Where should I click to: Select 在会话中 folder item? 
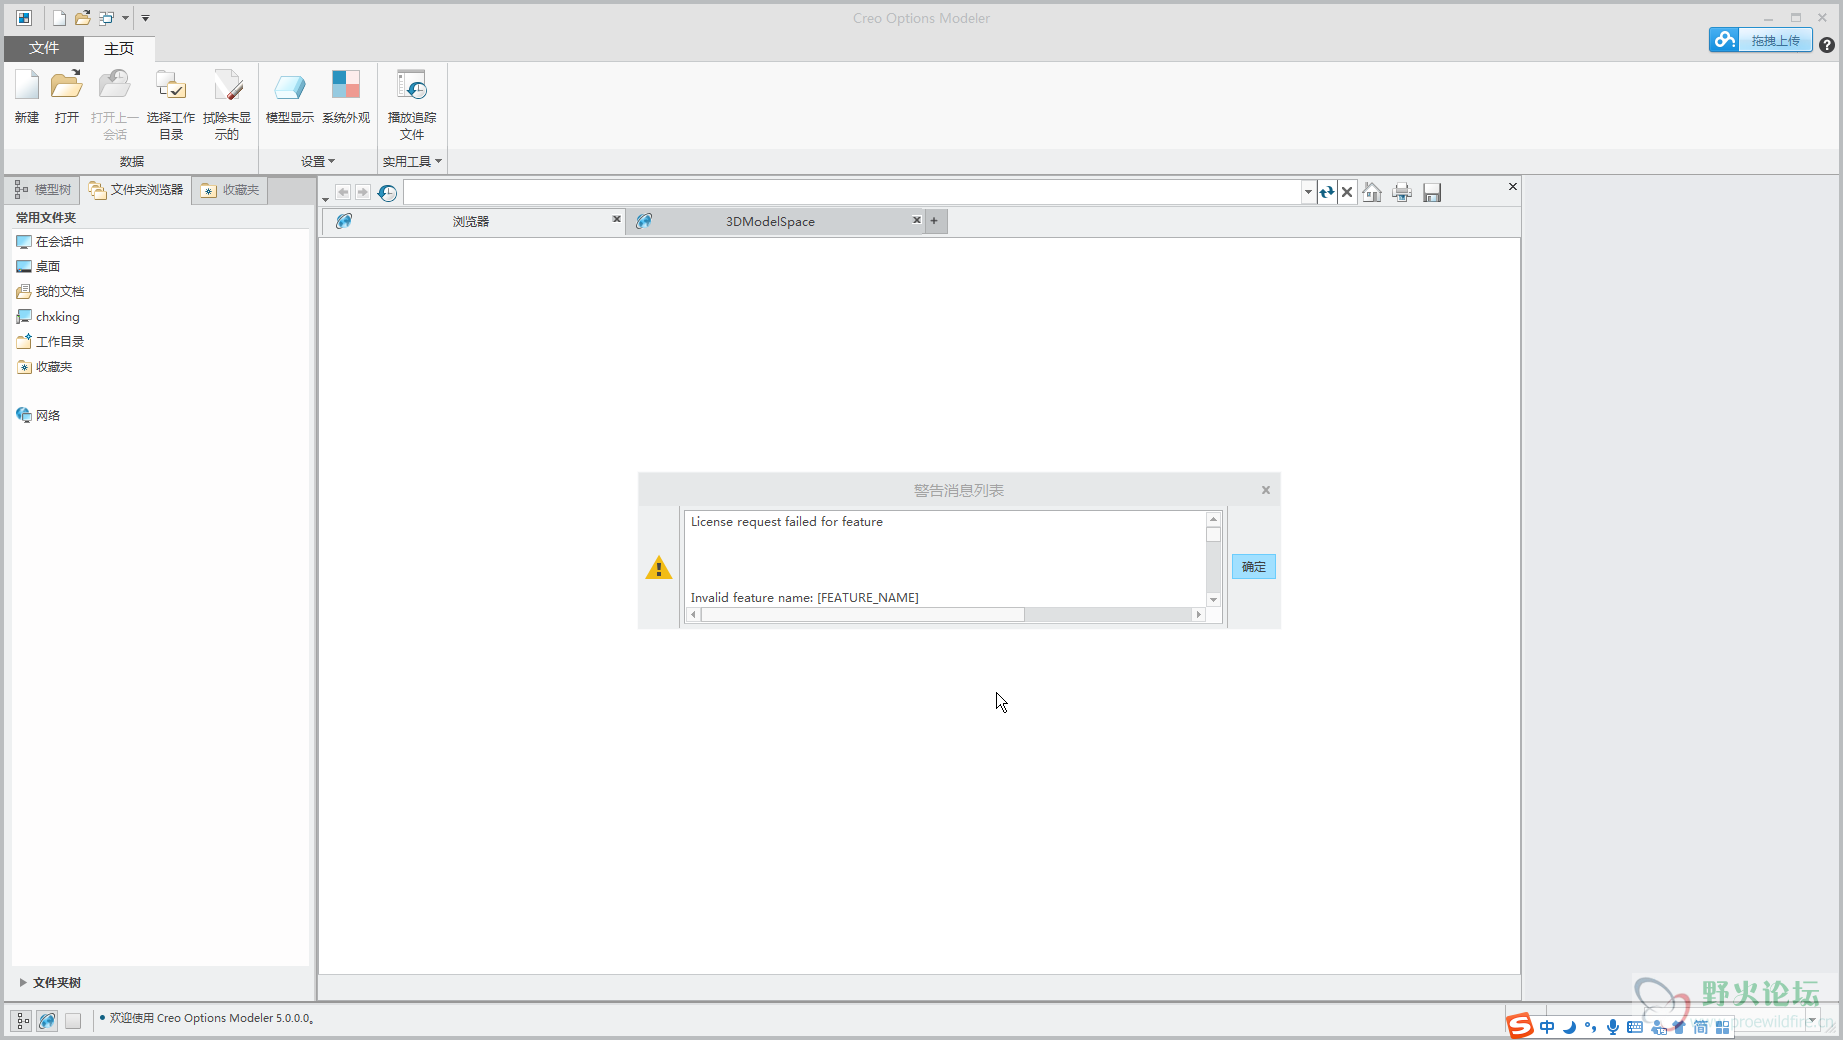point(50,242)
